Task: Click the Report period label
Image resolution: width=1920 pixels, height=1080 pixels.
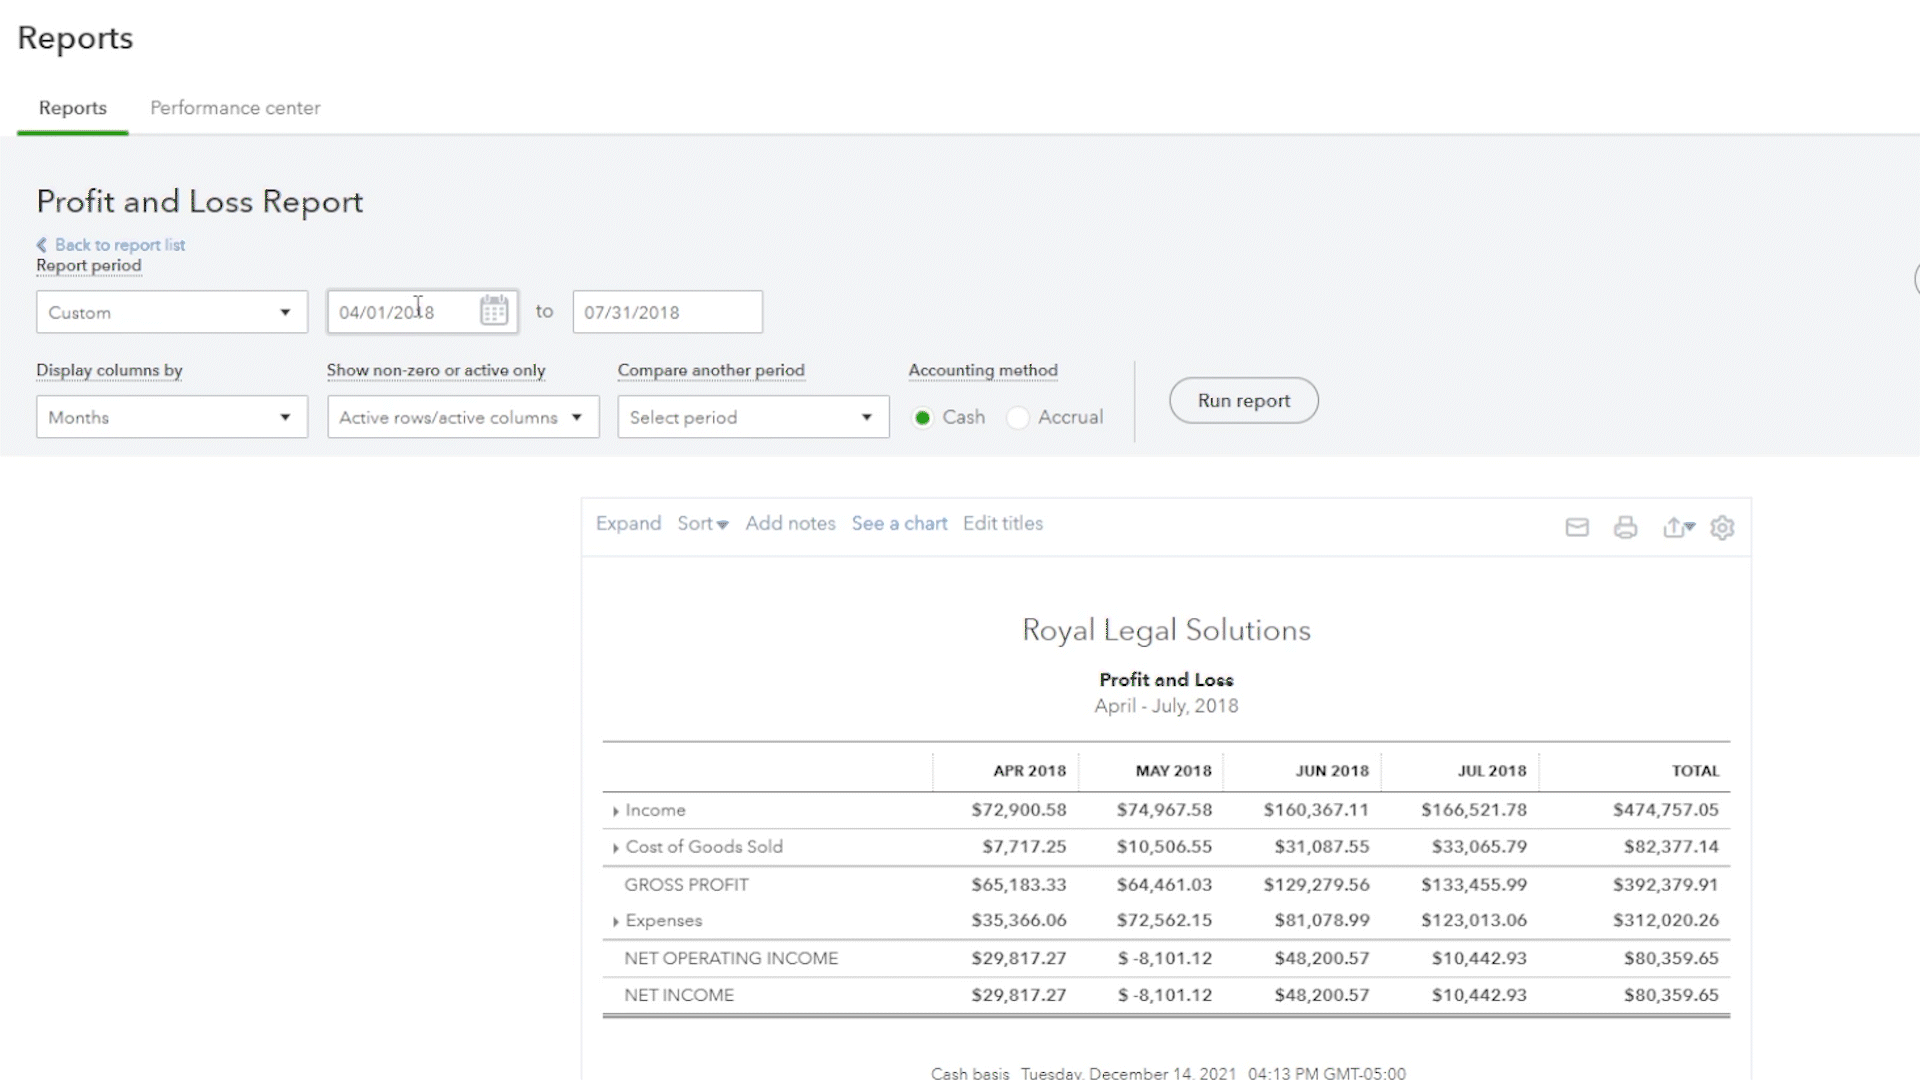Action: pyautogui.click(x=89, y=266)
